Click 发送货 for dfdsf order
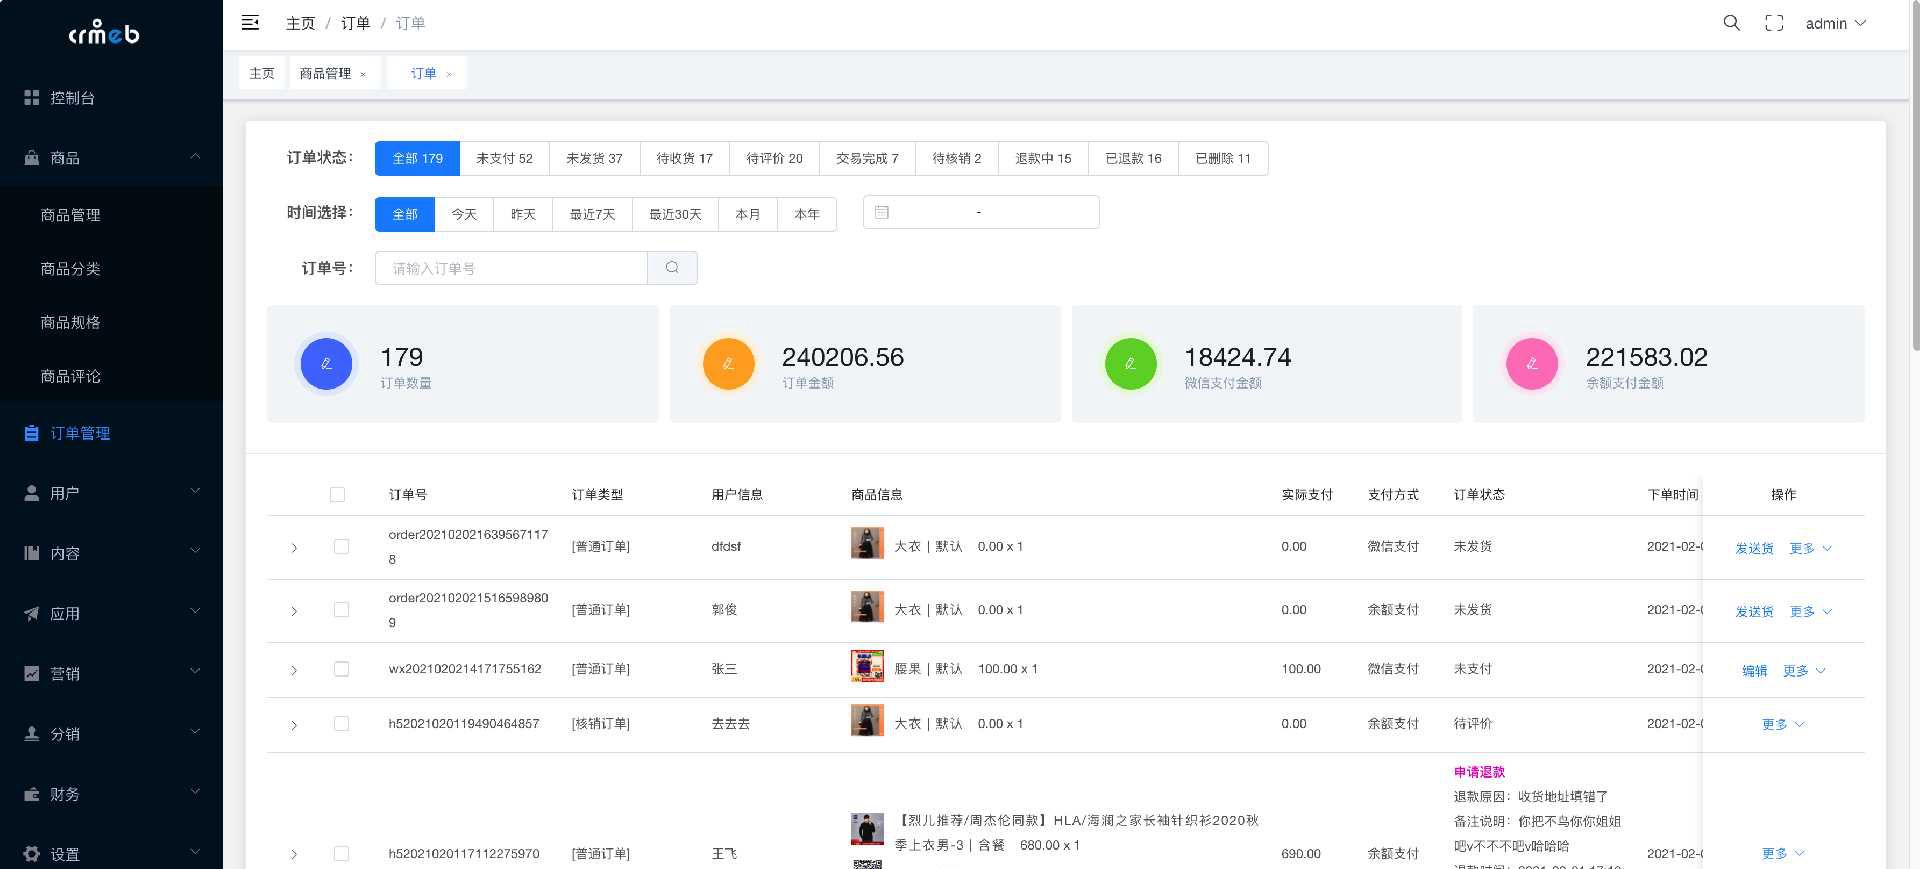Image resolution: width=1920 pixels, height=869 pixels. point(1754,548)
